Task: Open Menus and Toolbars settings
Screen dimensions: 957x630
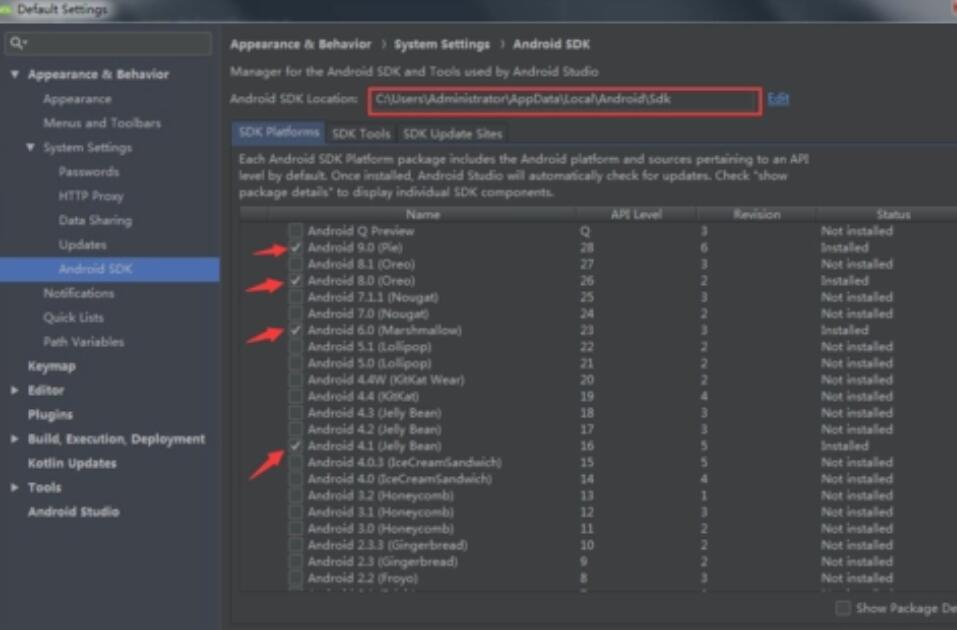Action: [102, 123]
